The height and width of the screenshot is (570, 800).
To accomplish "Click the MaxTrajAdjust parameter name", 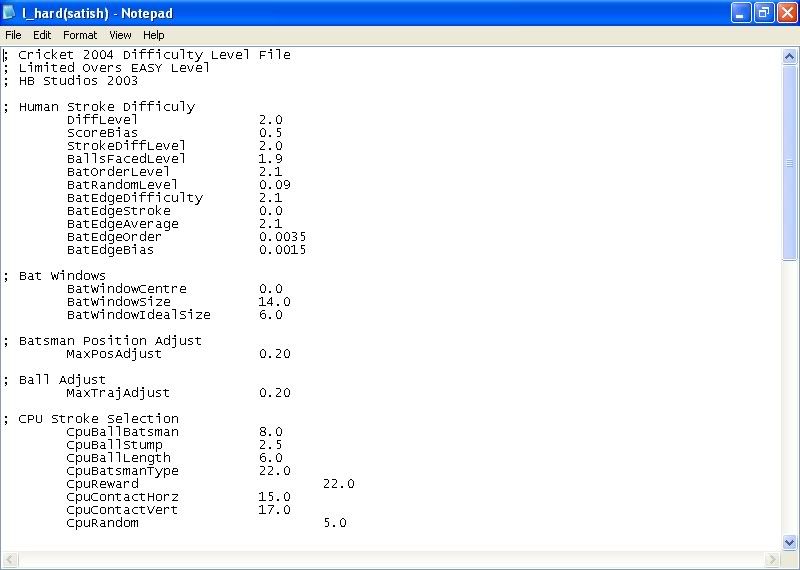I will coord(118,393).
